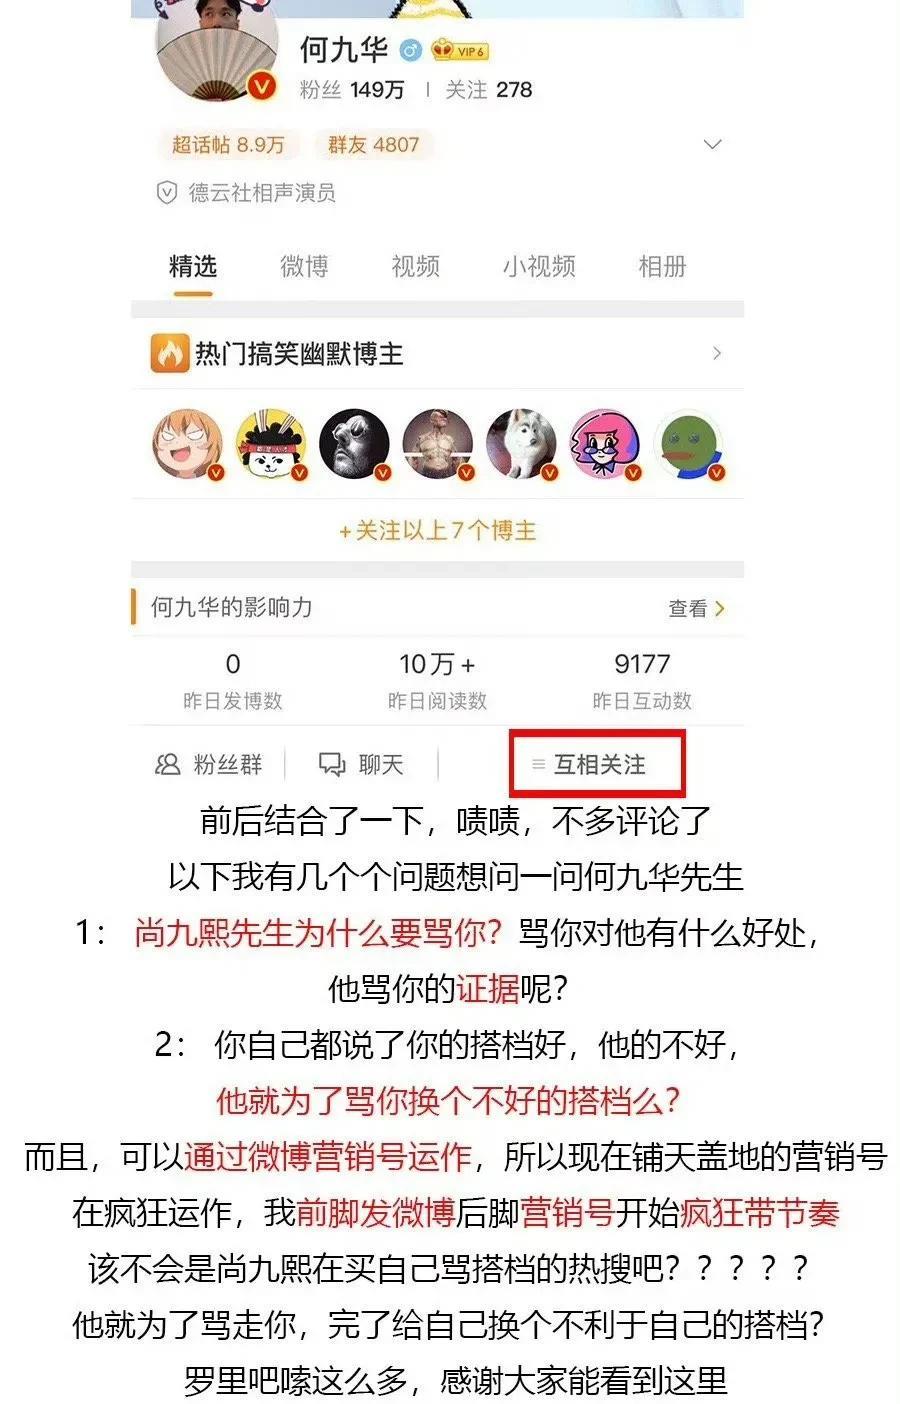Open the green frog avatar blogger
Screen dimensions: 900x1404
point(689,444)
